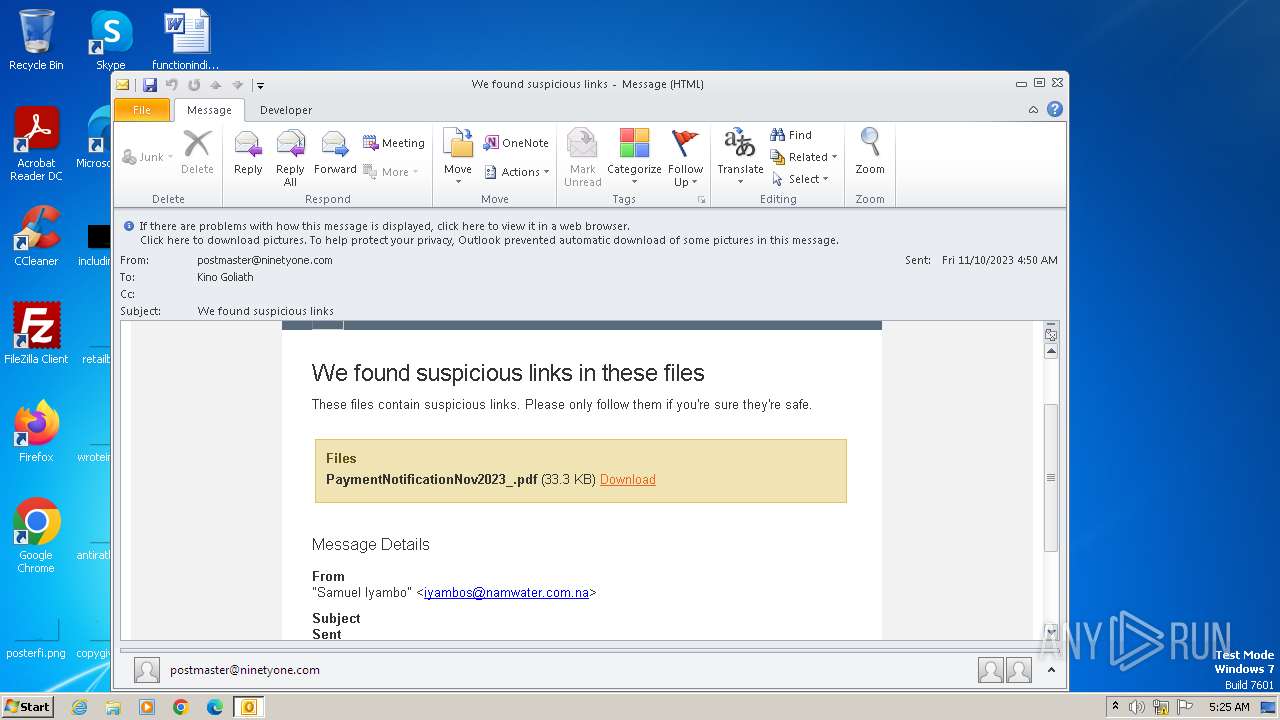1280x720 pixels.
Task: Click the Save icon in quick access toolbar
Action: pyautogui.click(x=150, y=85)
